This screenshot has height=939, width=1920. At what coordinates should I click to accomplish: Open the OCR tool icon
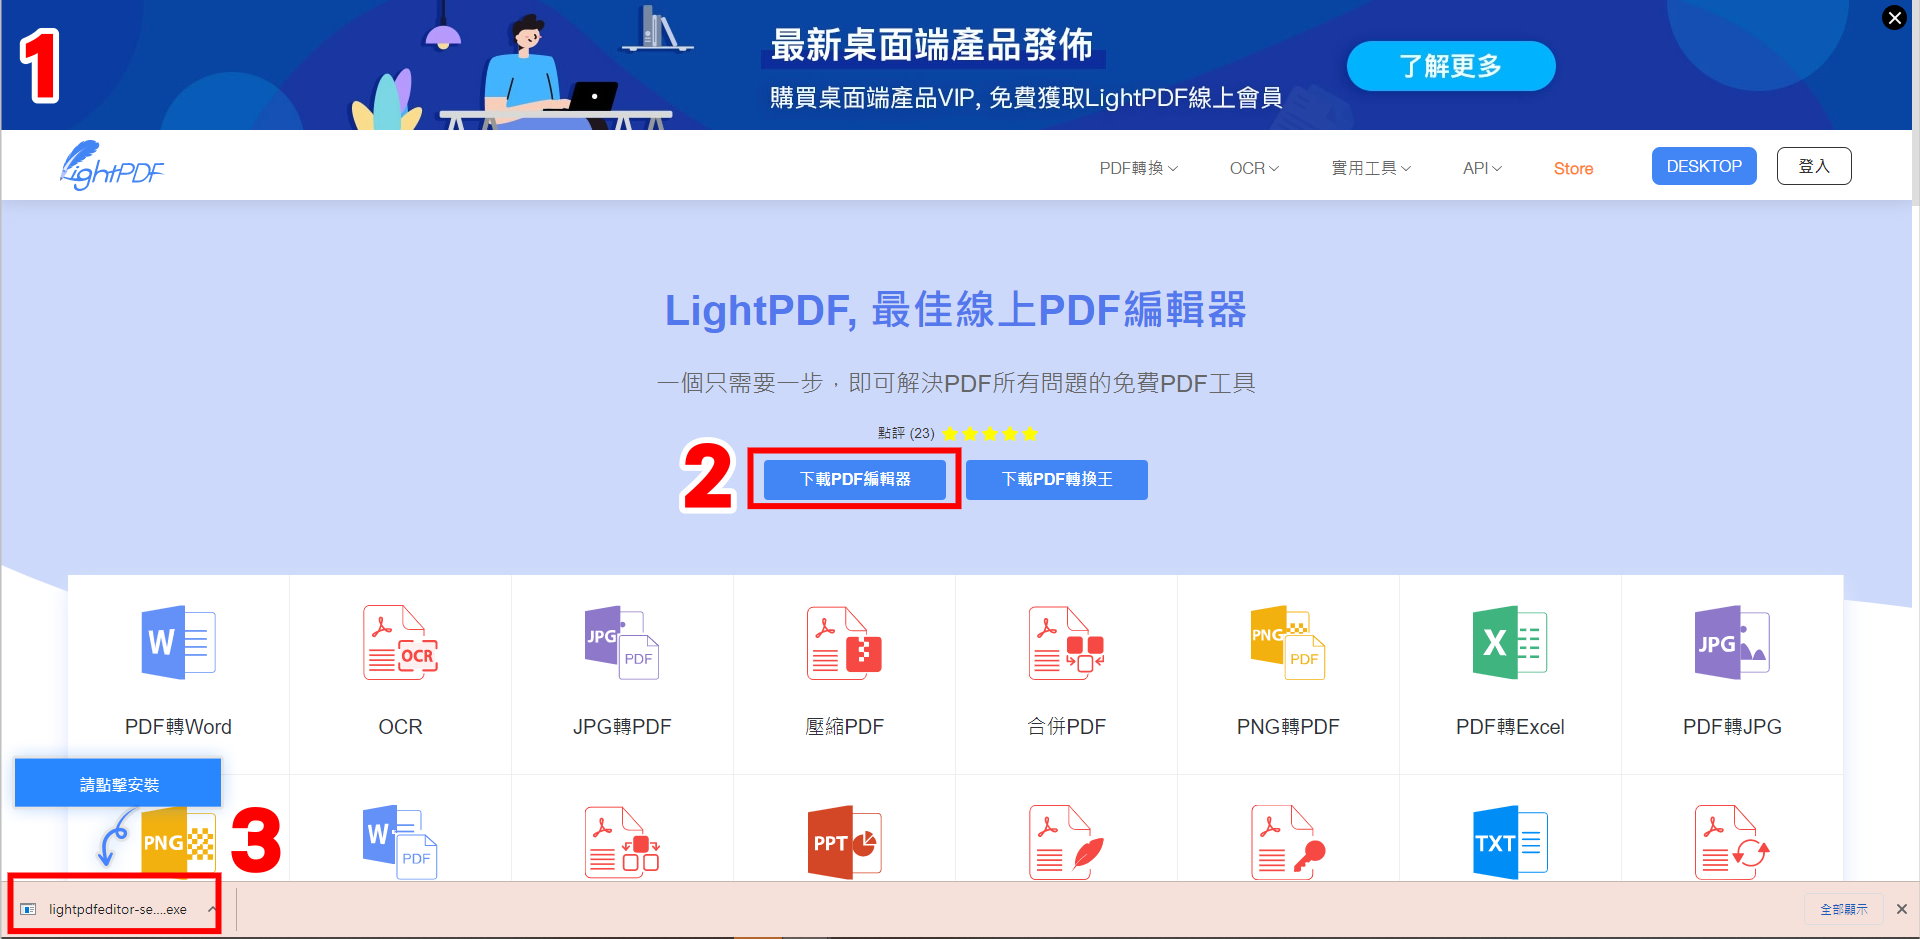coord(400,642)
